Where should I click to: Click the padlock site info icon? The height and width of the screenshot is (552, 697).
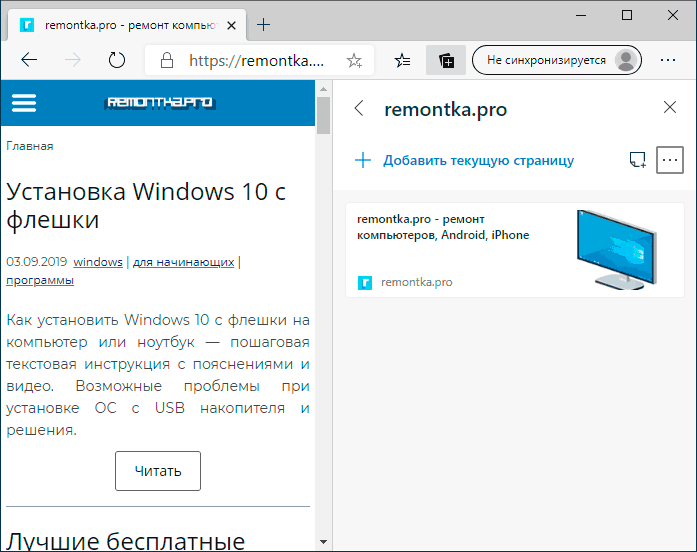coord(167,60)
